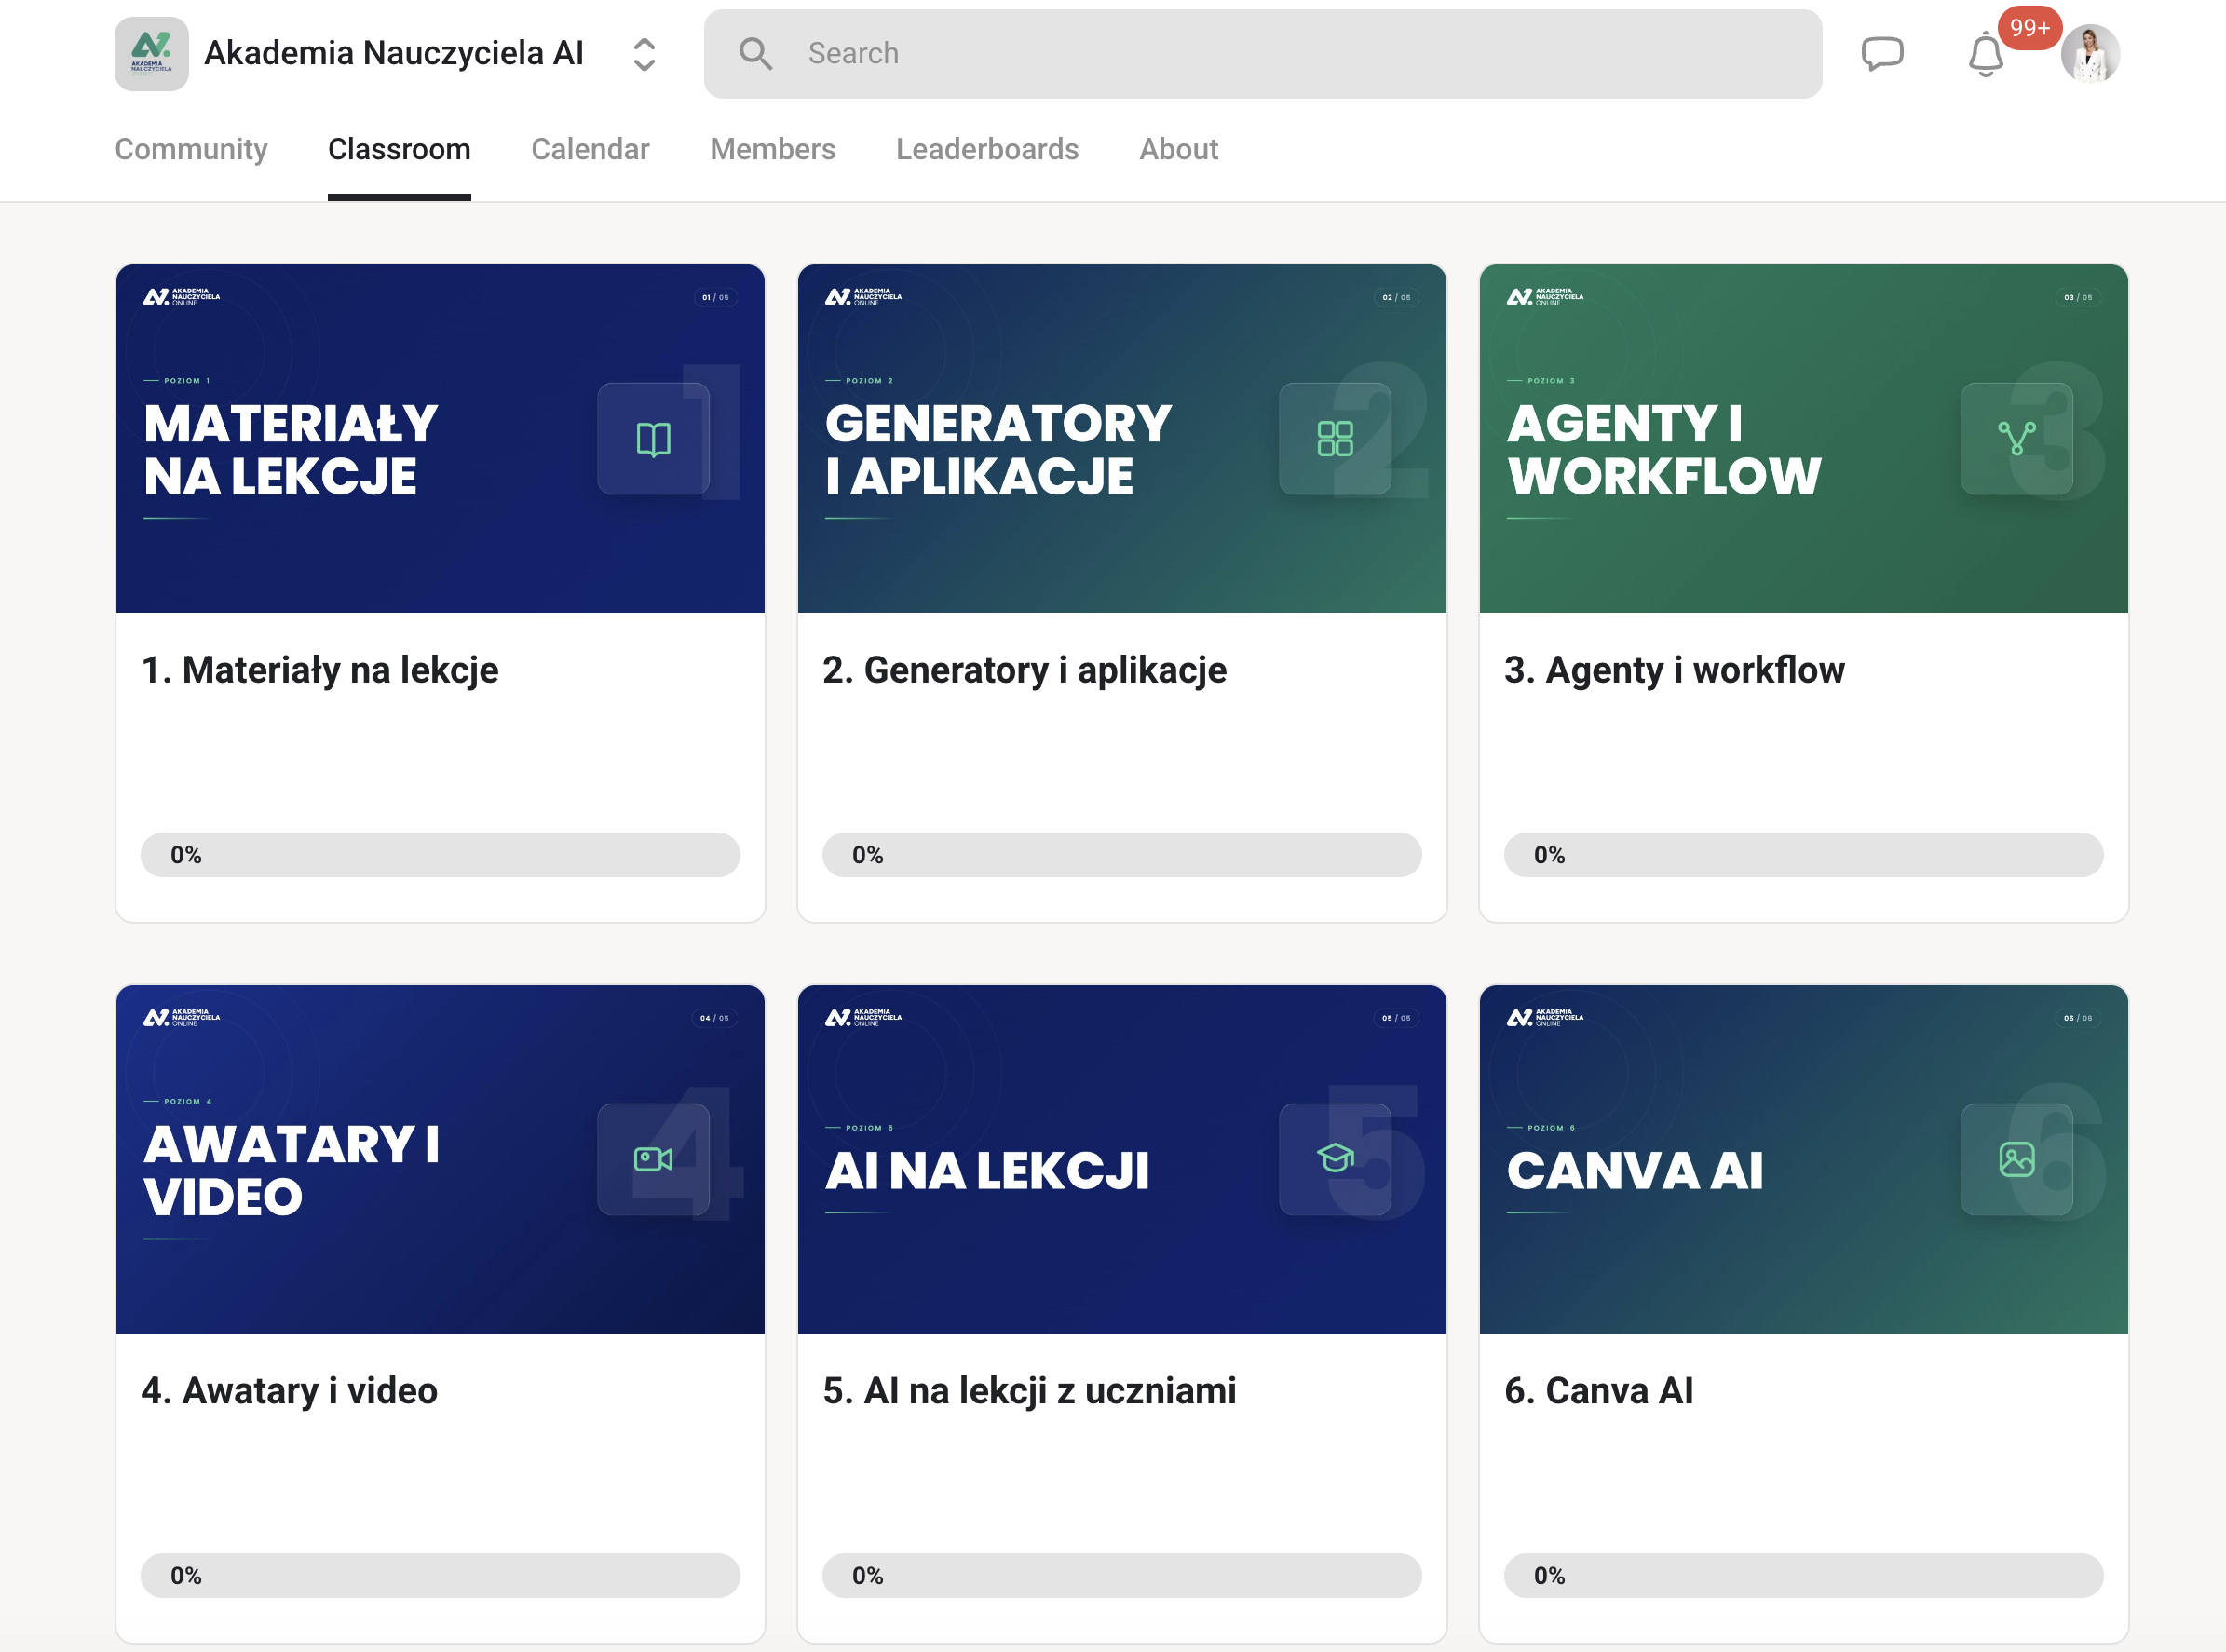2226x1652 pixels.
Task: Go to the Calendar tab
Action: point(590,149)
